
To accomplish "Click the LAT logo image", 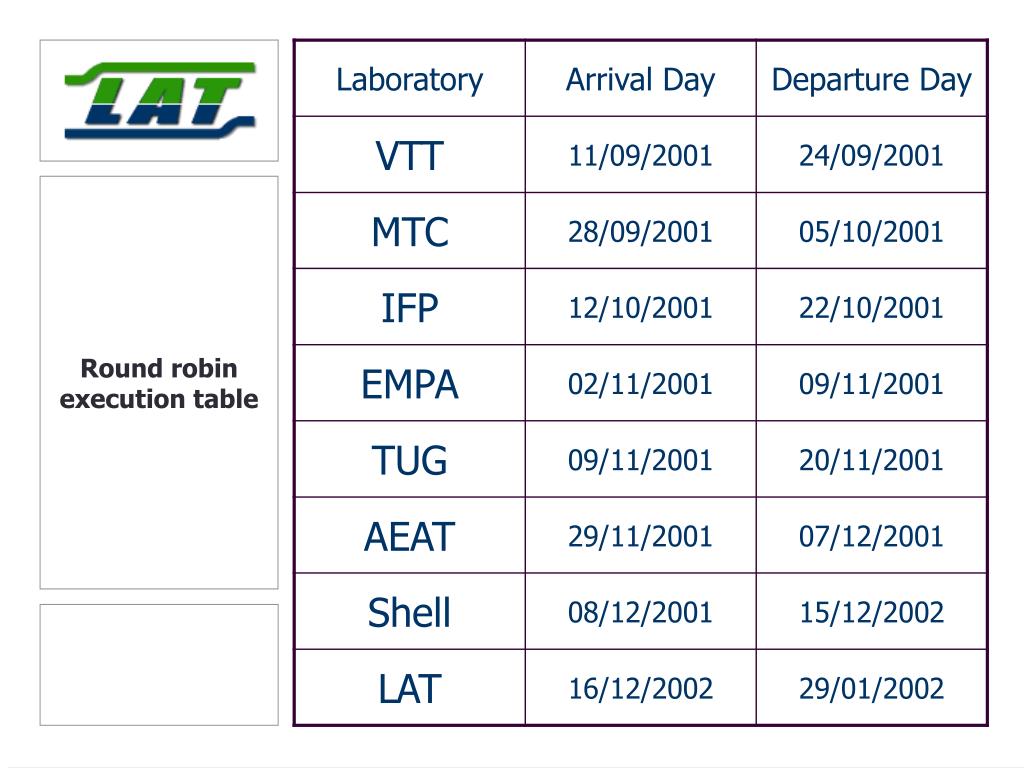I will coord(159,101).
